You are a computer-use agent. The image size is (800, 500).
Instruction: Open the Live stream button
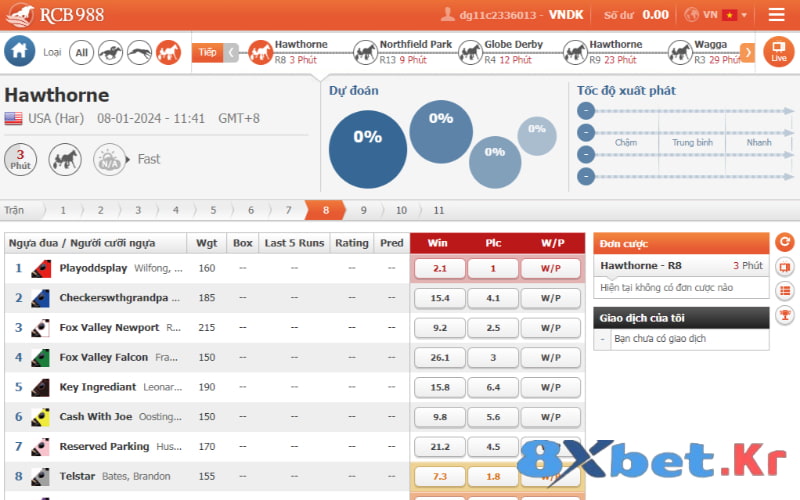(x=778, y=52)
